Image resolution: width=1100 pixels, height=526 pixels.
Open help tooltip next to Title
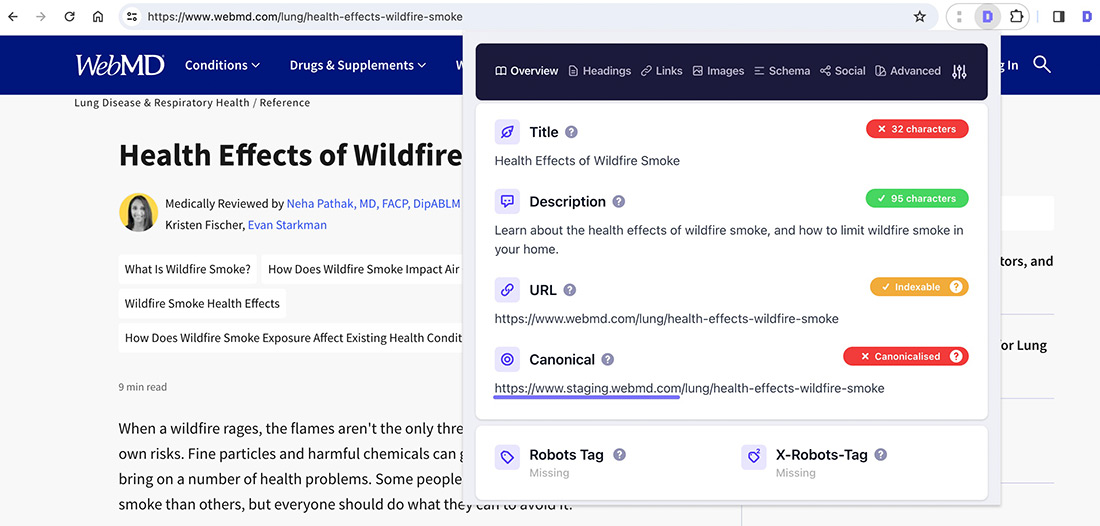click(x=572, y=132)
